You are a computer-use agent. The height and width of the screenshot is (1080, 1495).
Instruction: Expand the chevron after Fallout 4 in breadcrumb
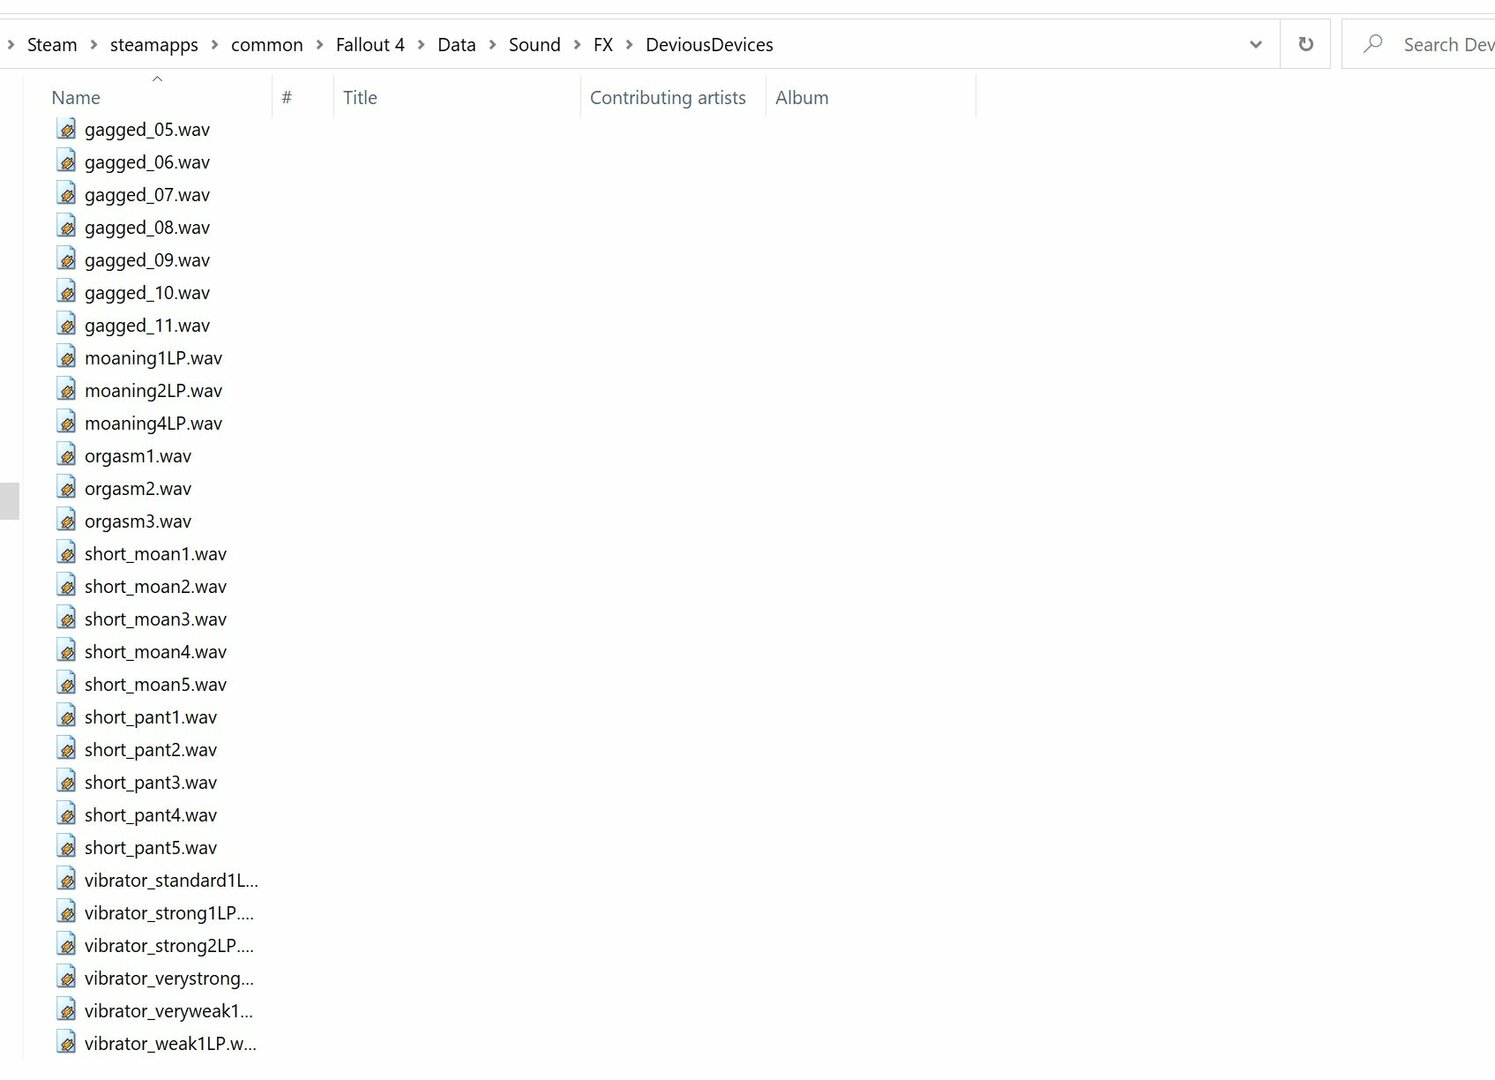click(421, 45)
